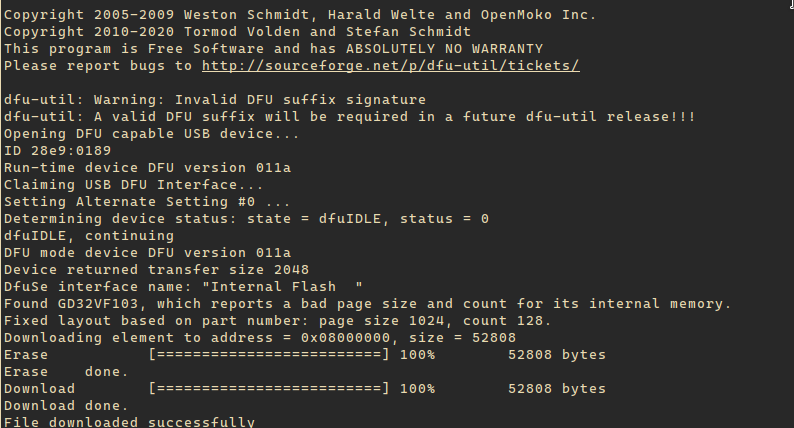Click the 'Claiming USB DFU Interface...' line

coord(134,185)
